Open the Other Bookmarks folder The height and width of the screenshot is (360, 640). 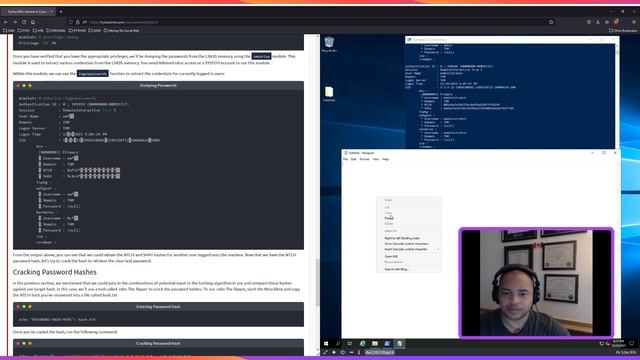coord(623,31)
